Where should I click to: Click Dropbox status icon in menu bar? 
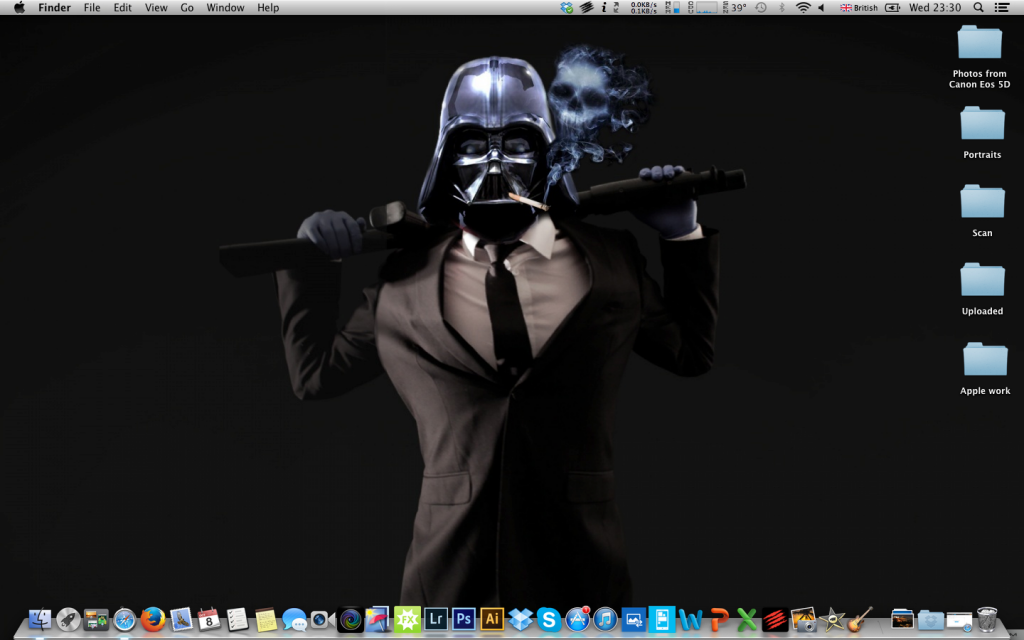(566, 8)
